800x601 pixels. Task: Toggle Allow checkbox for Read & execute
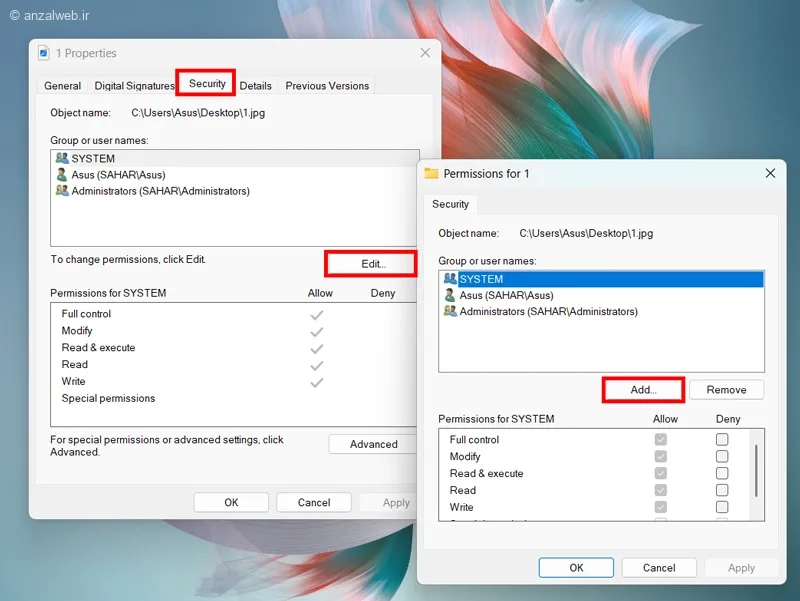tap(661, 473)
